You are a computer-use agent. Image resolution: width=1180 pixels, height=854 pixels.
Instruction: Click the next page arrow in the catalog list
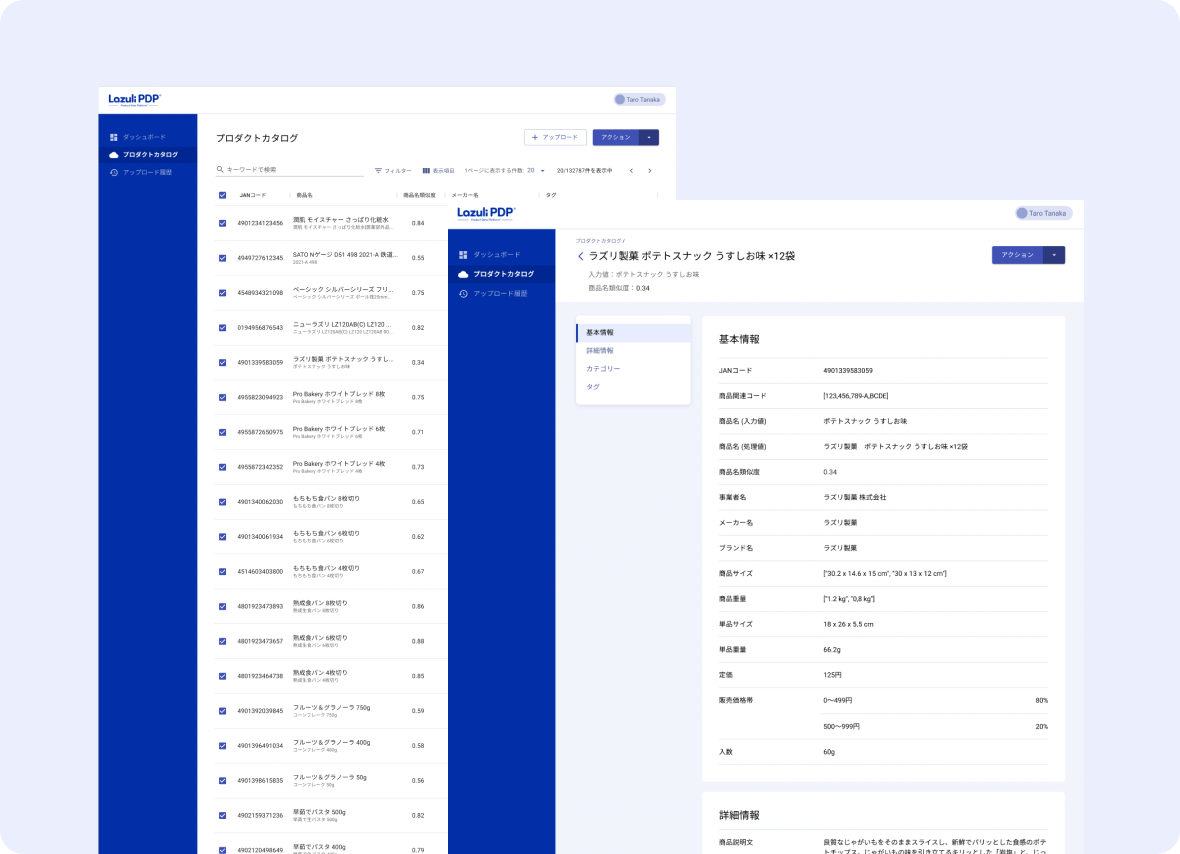[x=650, y=171]
